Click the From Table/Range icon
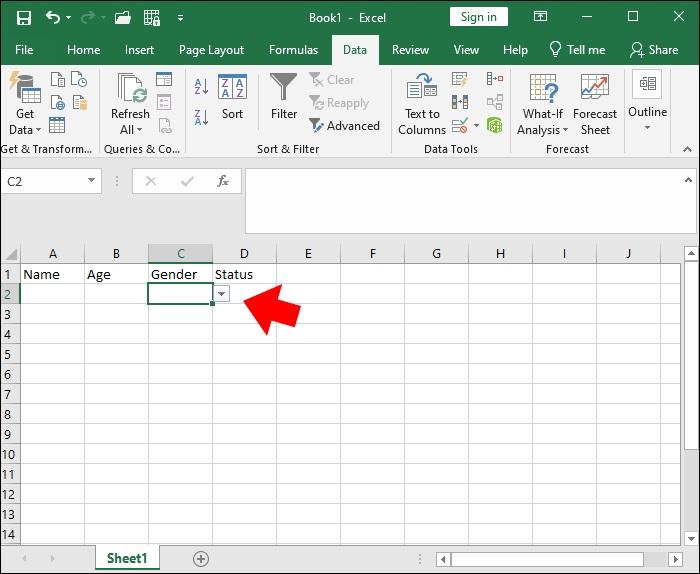The height and width of the screenshot is (574, 700). coord(57,125)
